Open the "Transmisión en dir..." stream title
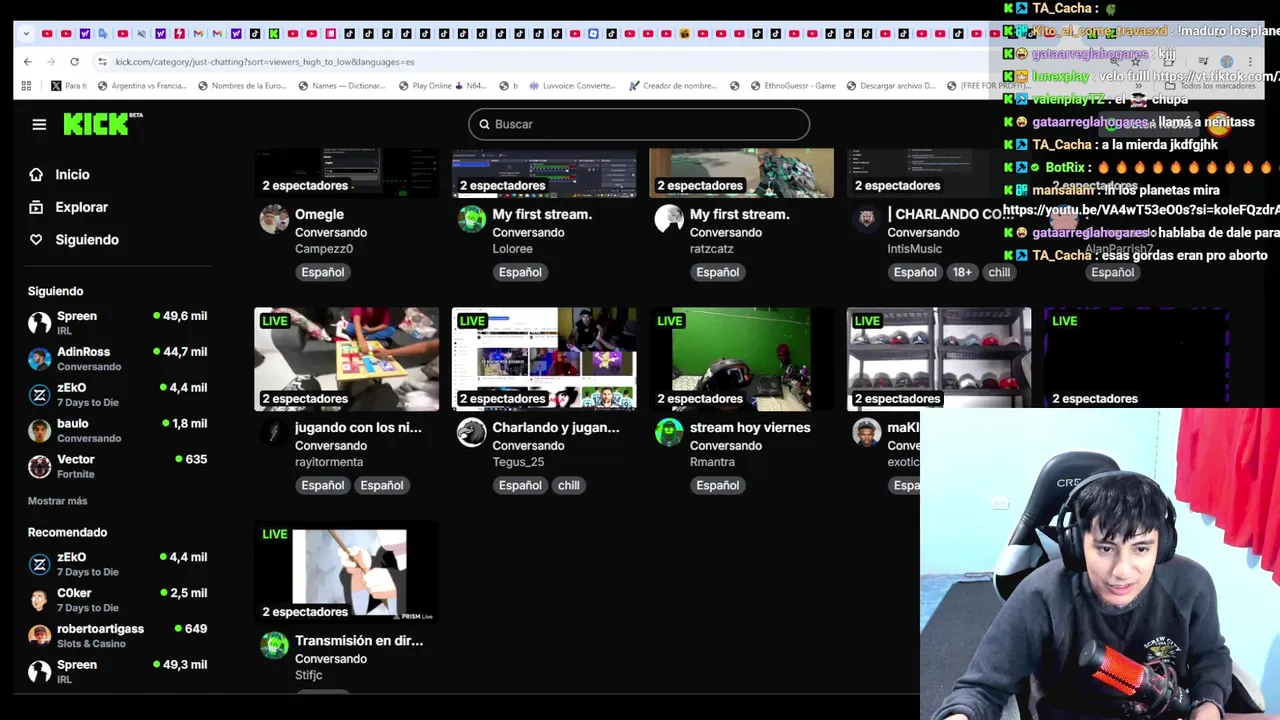Image resolution: width=1280 pixels, height=720 pixels. [359, 640]
